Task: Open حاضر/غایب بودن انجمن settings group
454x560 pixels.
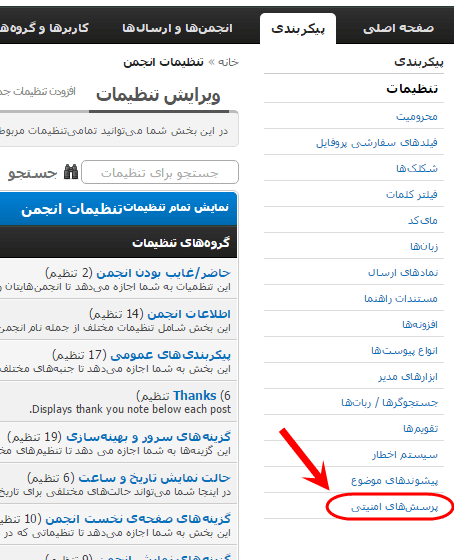Action: click(163, 273)
